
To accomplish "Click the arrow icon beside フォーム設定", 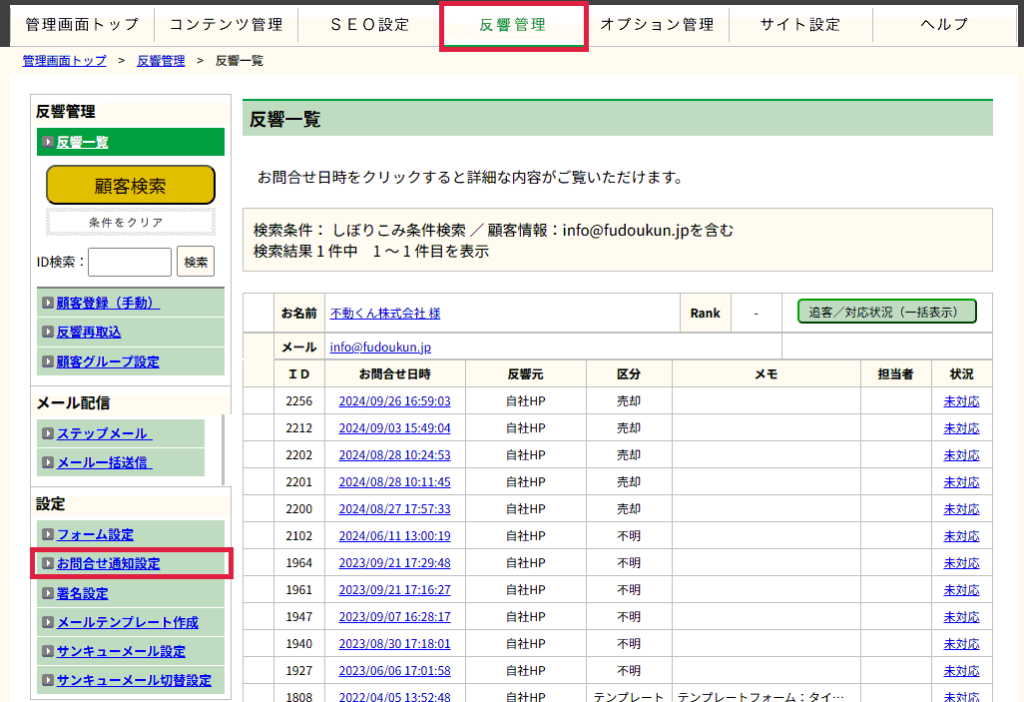I will click(48, 535).
